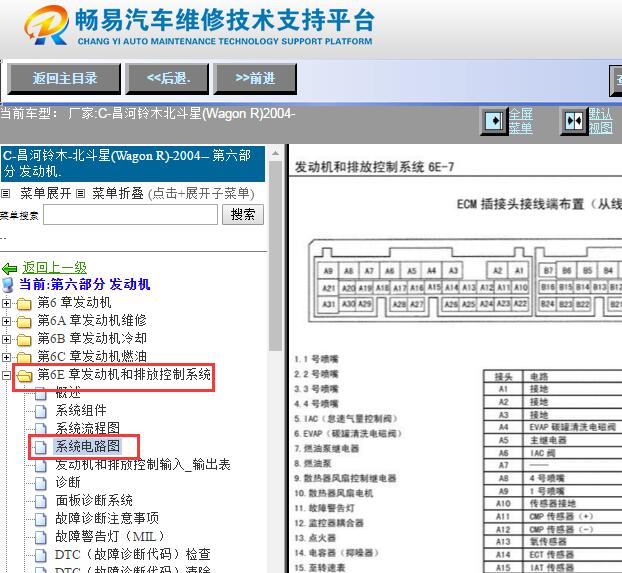
Task: Click the 菜单折叠 small list icon
Action: tap(80, 194)
